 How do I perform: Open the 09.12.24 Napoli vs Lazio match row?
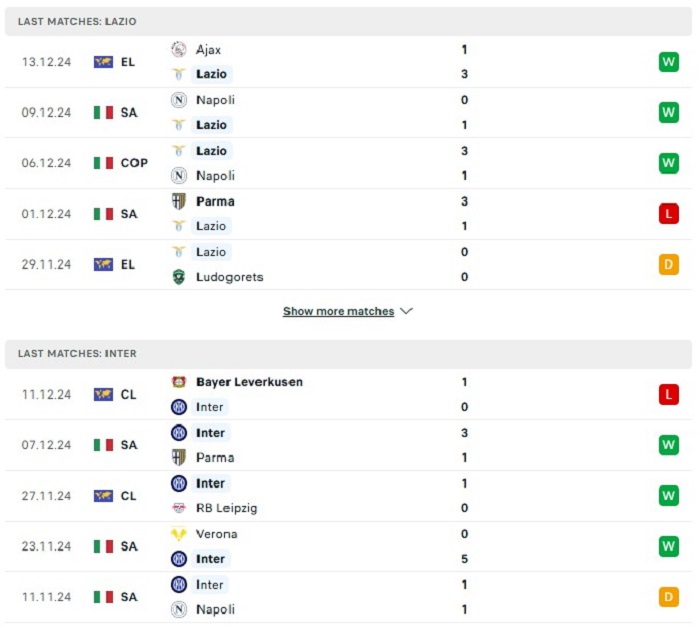348,112
